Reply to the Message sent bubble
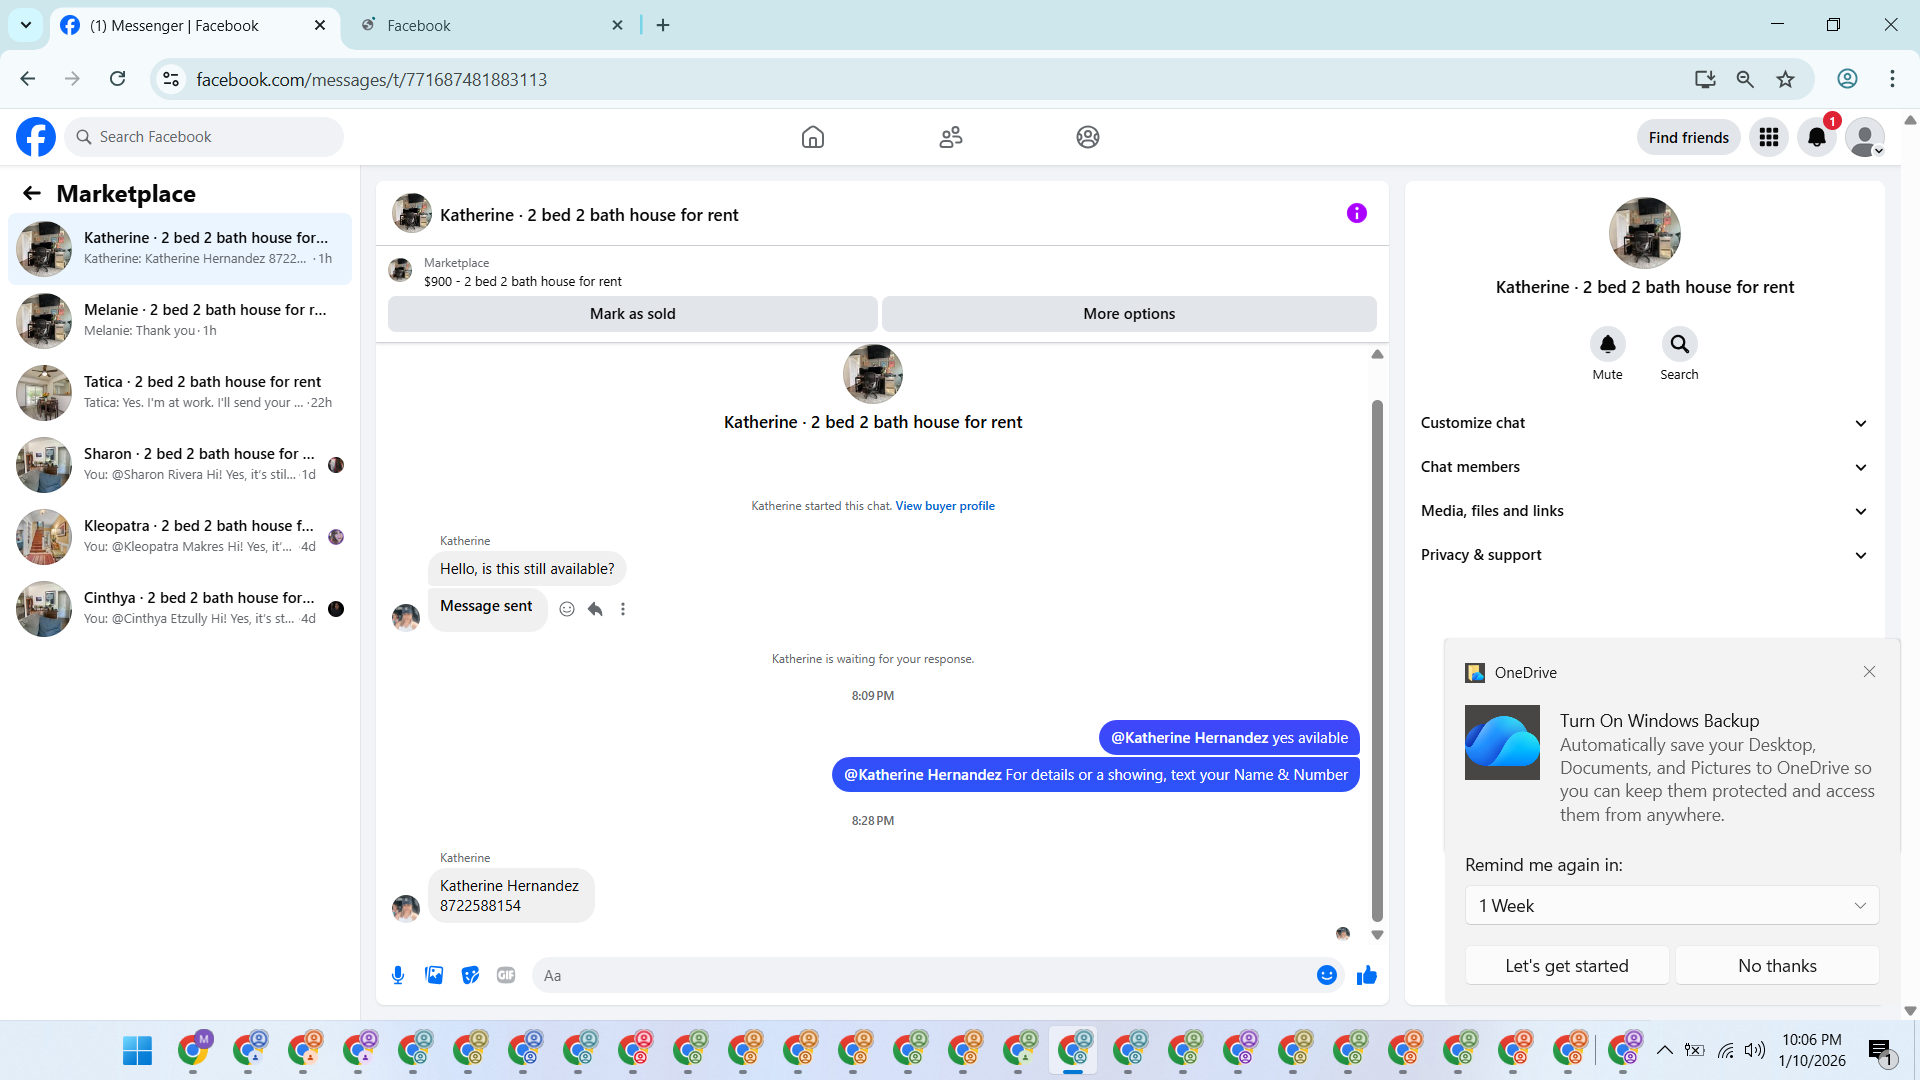This screenshot has width=1920, height=1080. [595, 609]
